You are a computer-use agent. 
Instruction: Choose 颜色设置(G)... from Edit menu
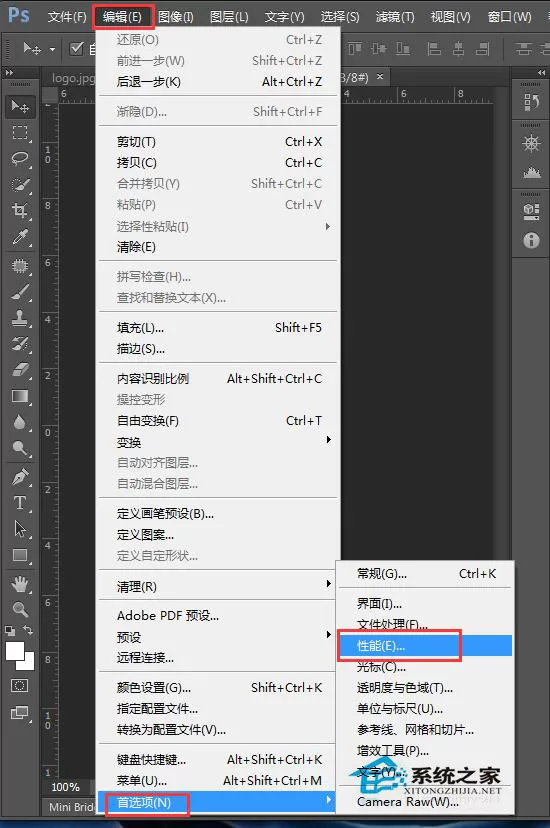[x=218, y=688]
